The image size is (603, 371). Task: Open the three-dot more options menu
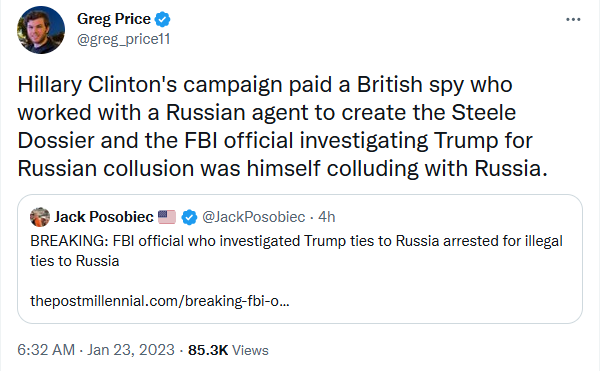[x=573, y=19]
